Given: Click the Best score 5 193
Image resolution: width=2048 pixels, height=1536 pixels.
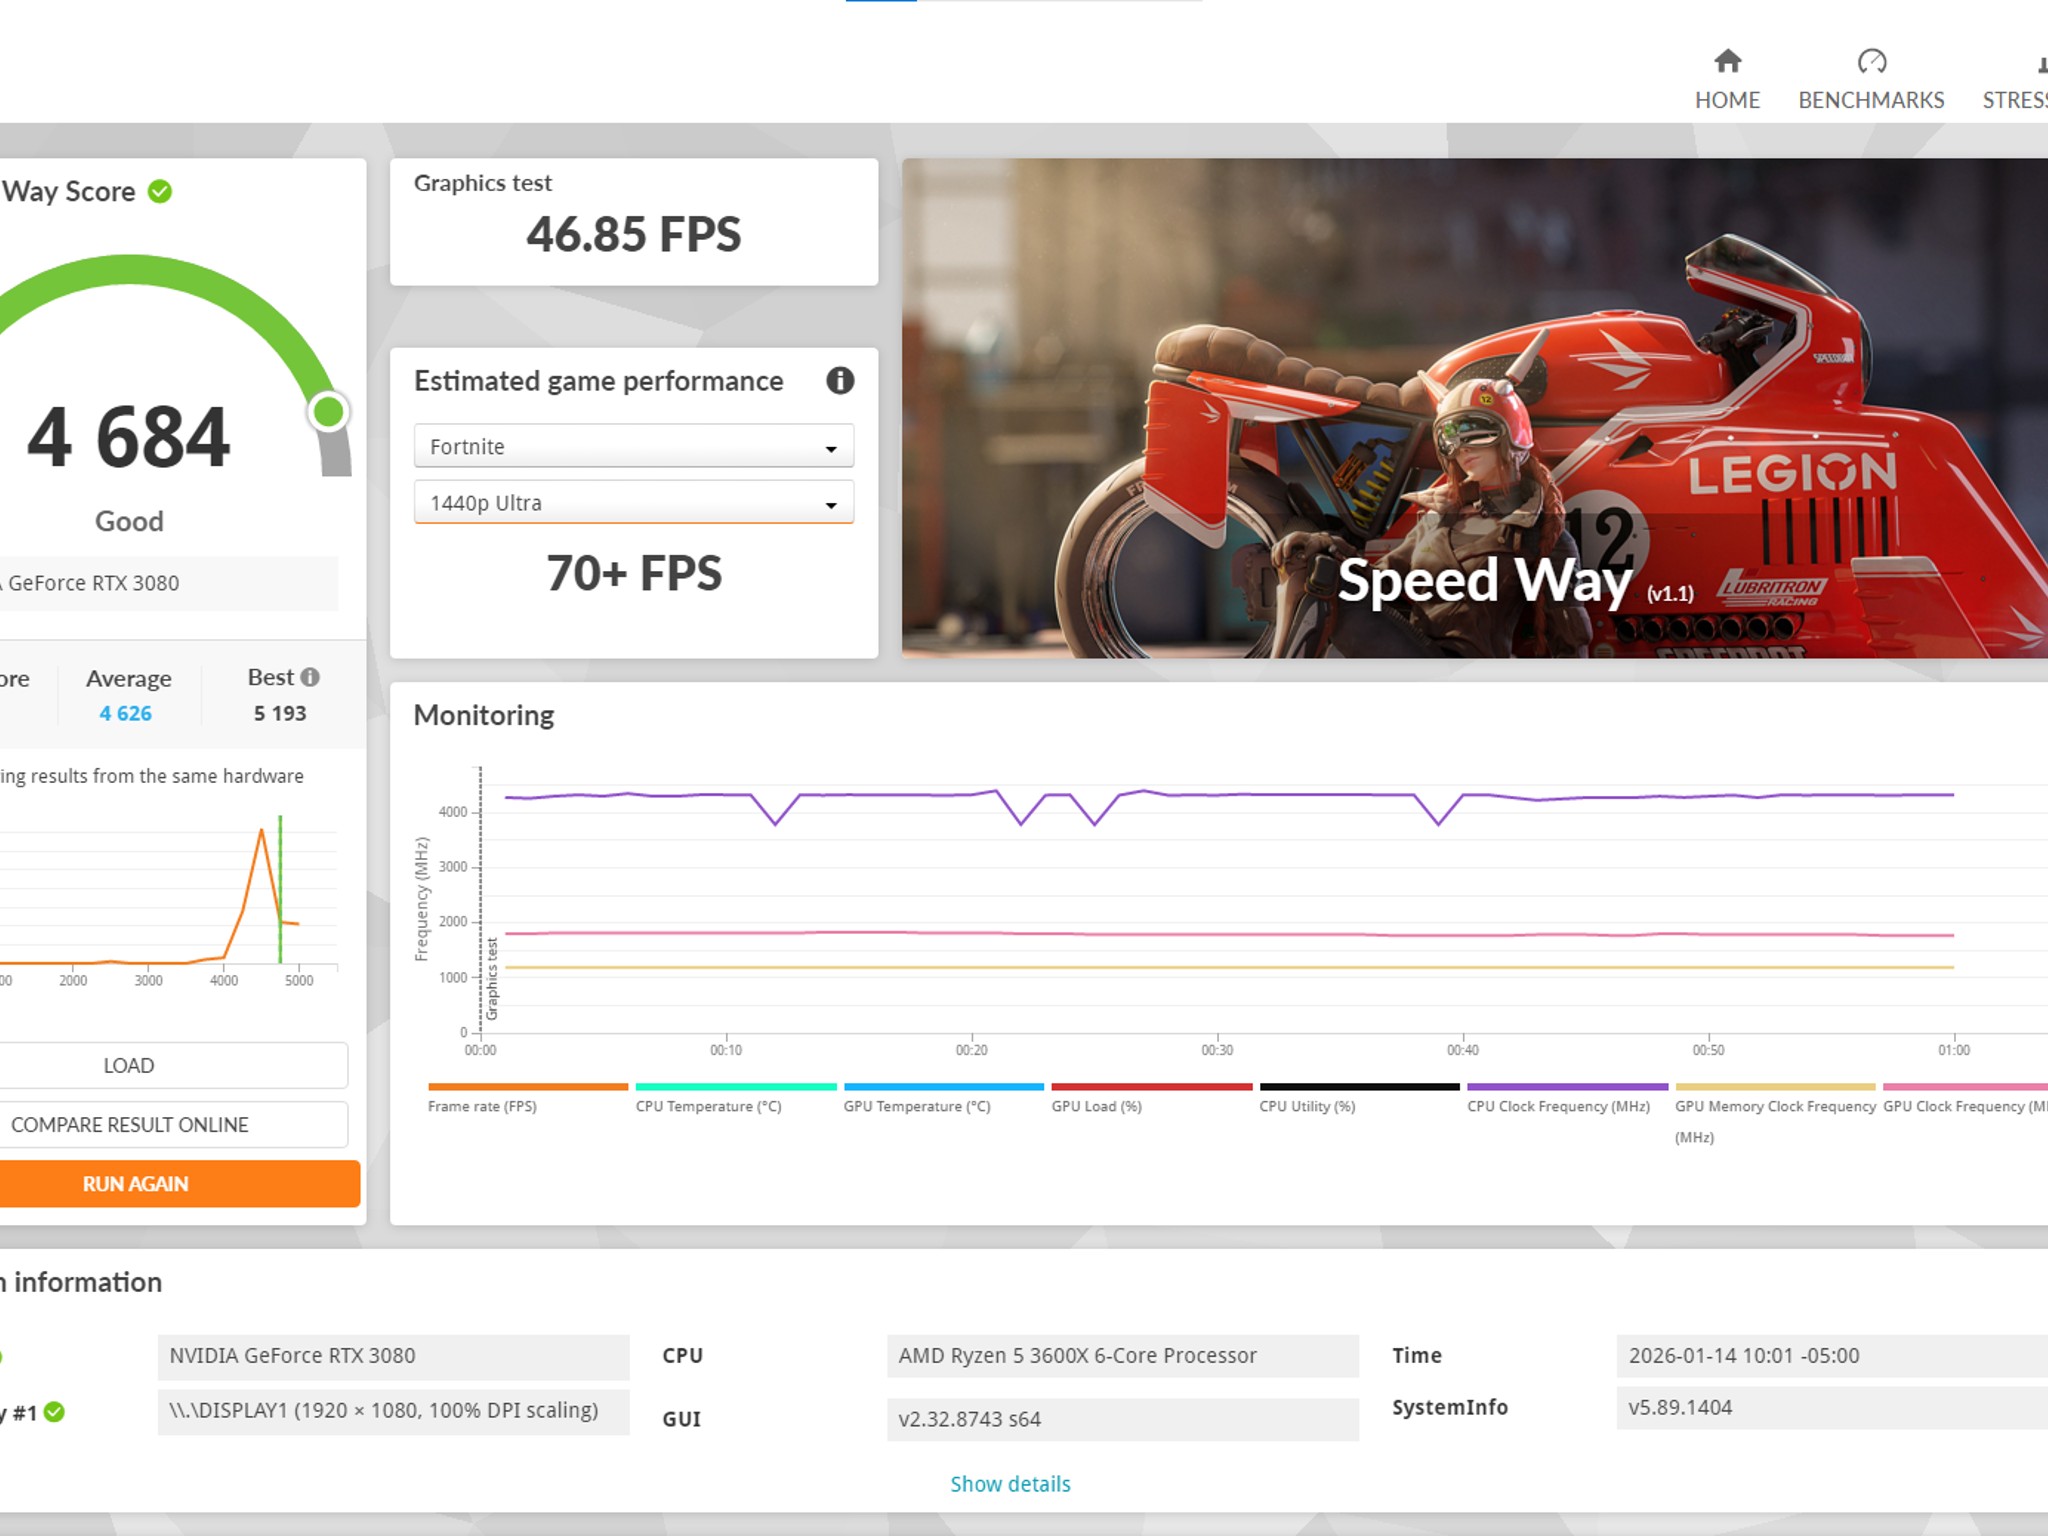Looking at the screenshot, I should click(280, 713).
